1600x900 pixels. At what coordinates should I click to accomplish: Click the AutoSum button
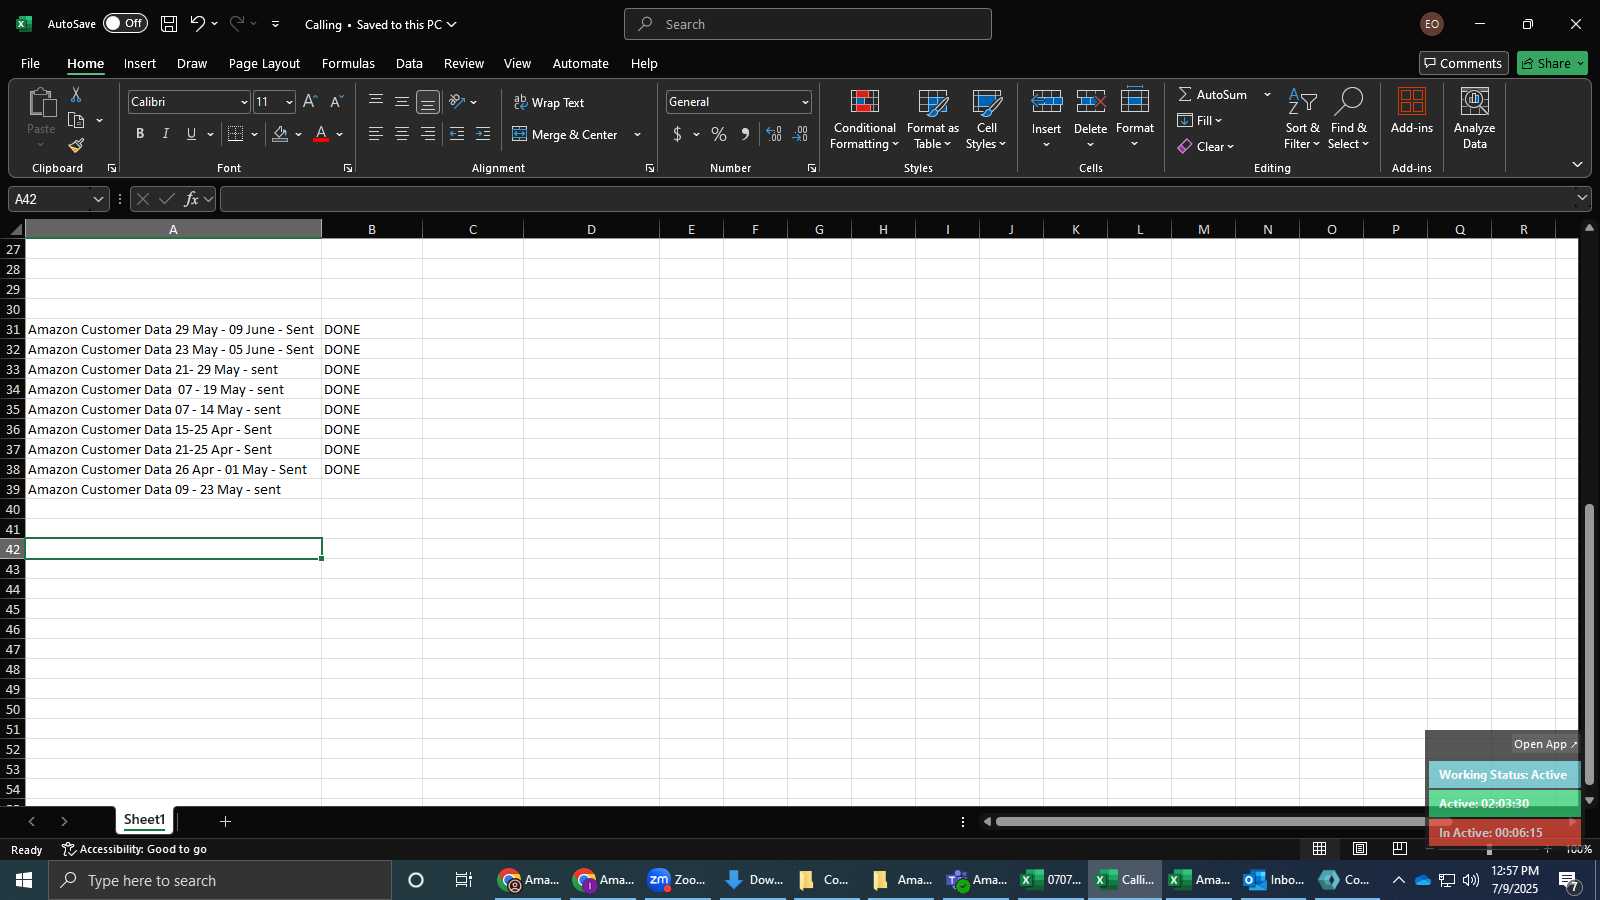click(1213, 94)
